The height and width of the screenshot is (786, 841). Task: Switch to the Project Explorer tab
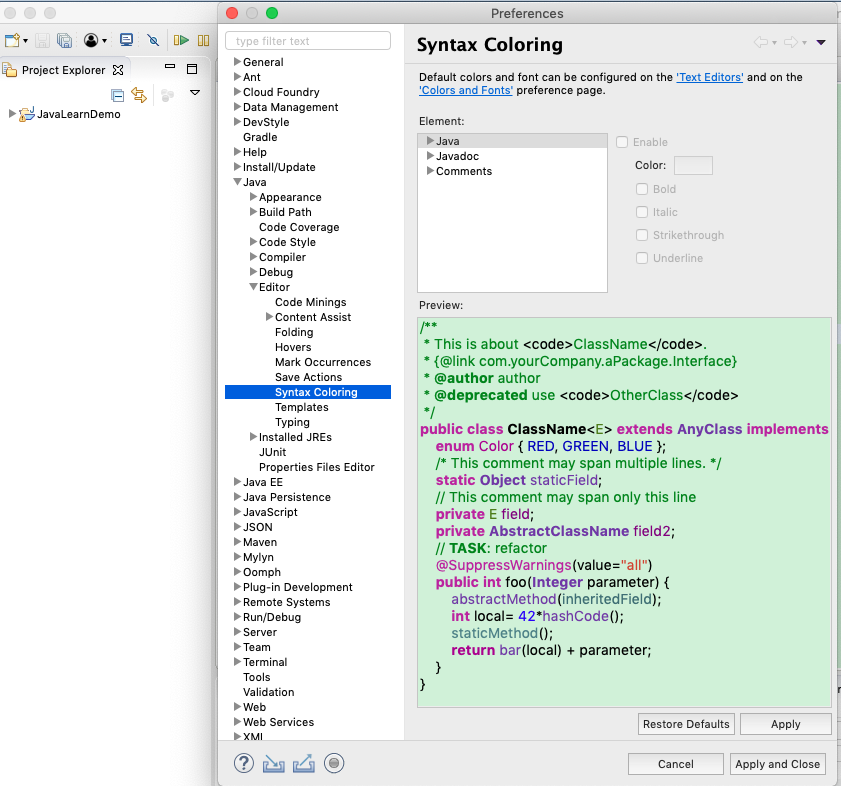64,70
